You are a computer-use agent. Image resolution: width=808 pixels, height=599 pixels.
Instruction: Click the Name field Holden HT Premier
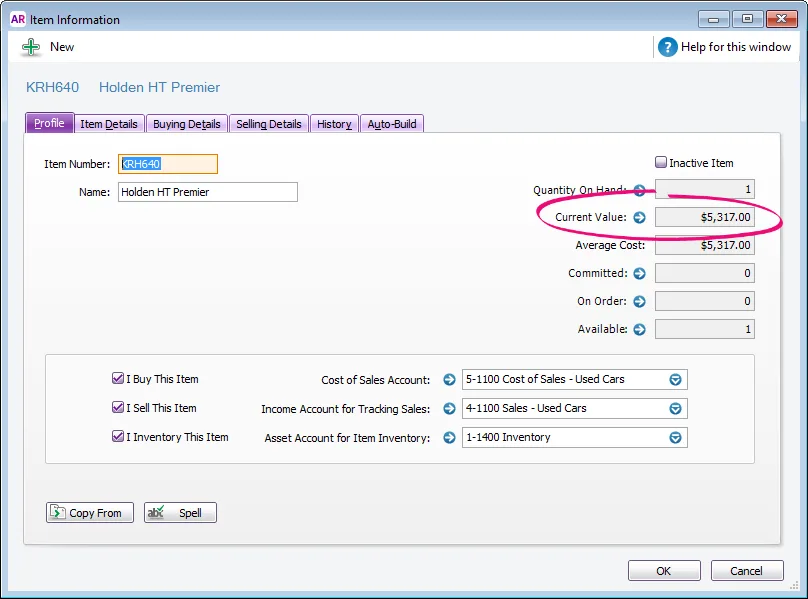[208, 192]
